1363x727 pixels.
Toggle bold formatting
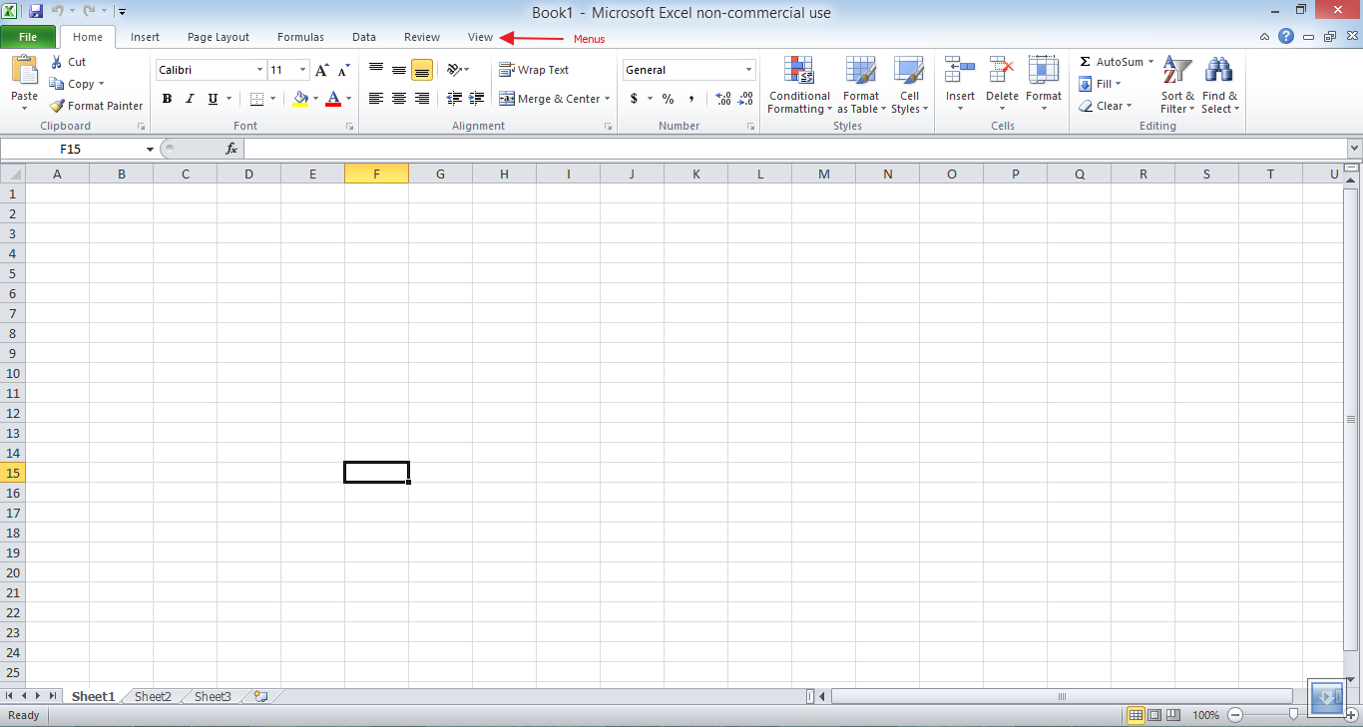(167, 98)
